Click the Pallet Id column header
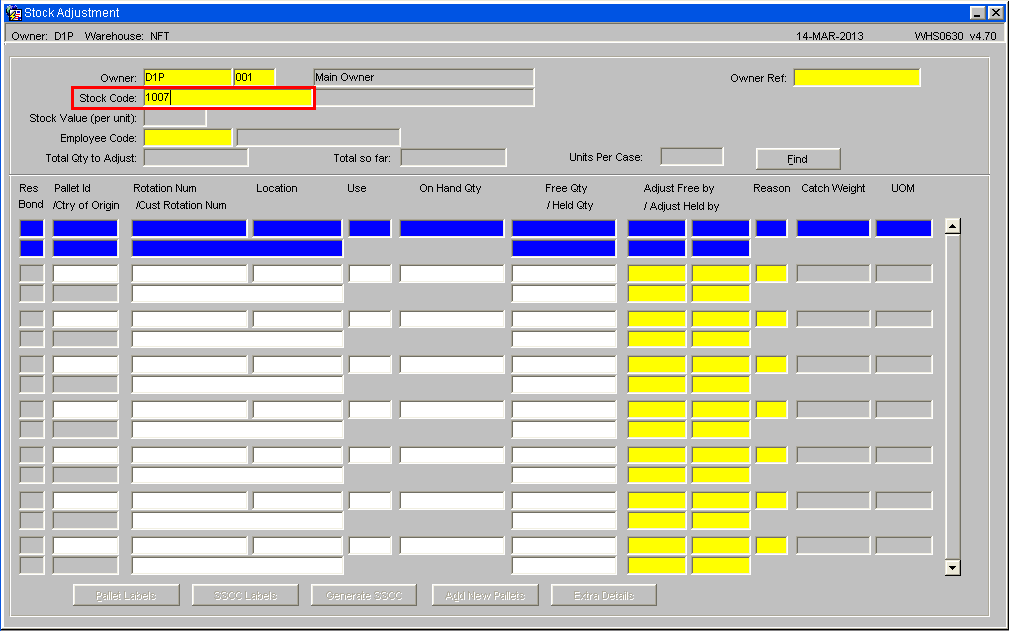Viewport: 1009px width, 631px height. click(x=72, y=188)
